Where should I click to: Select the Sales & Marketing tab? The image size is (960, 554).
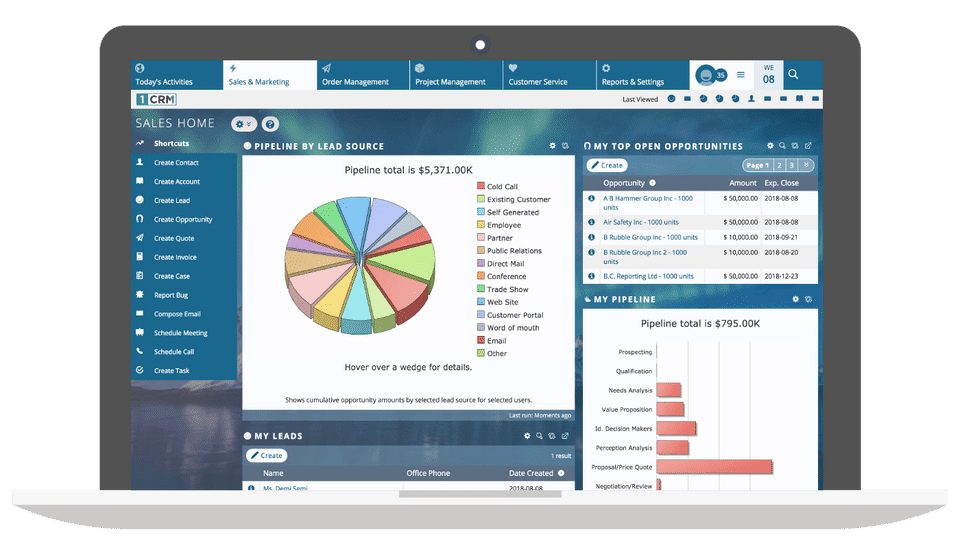[x=270, y=75]
